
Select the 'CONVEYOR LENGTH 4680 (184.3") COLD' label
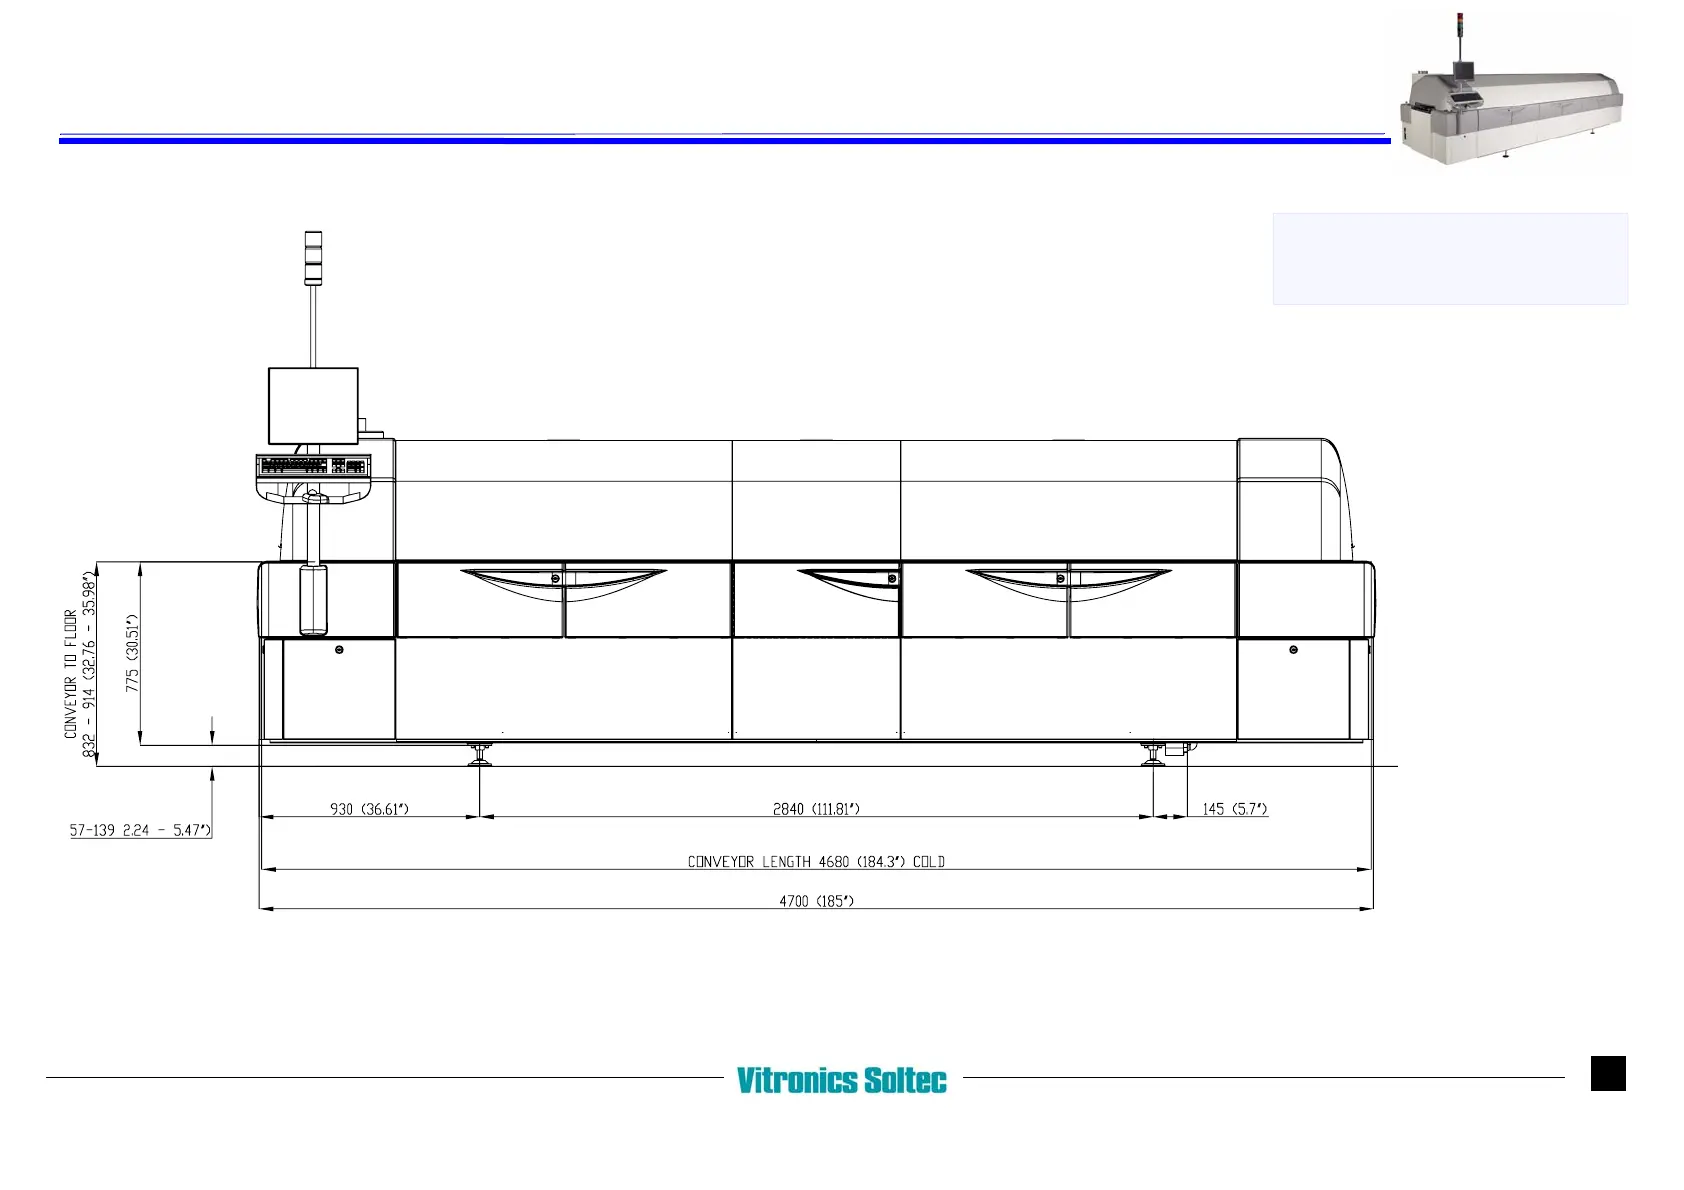[816, 861]
